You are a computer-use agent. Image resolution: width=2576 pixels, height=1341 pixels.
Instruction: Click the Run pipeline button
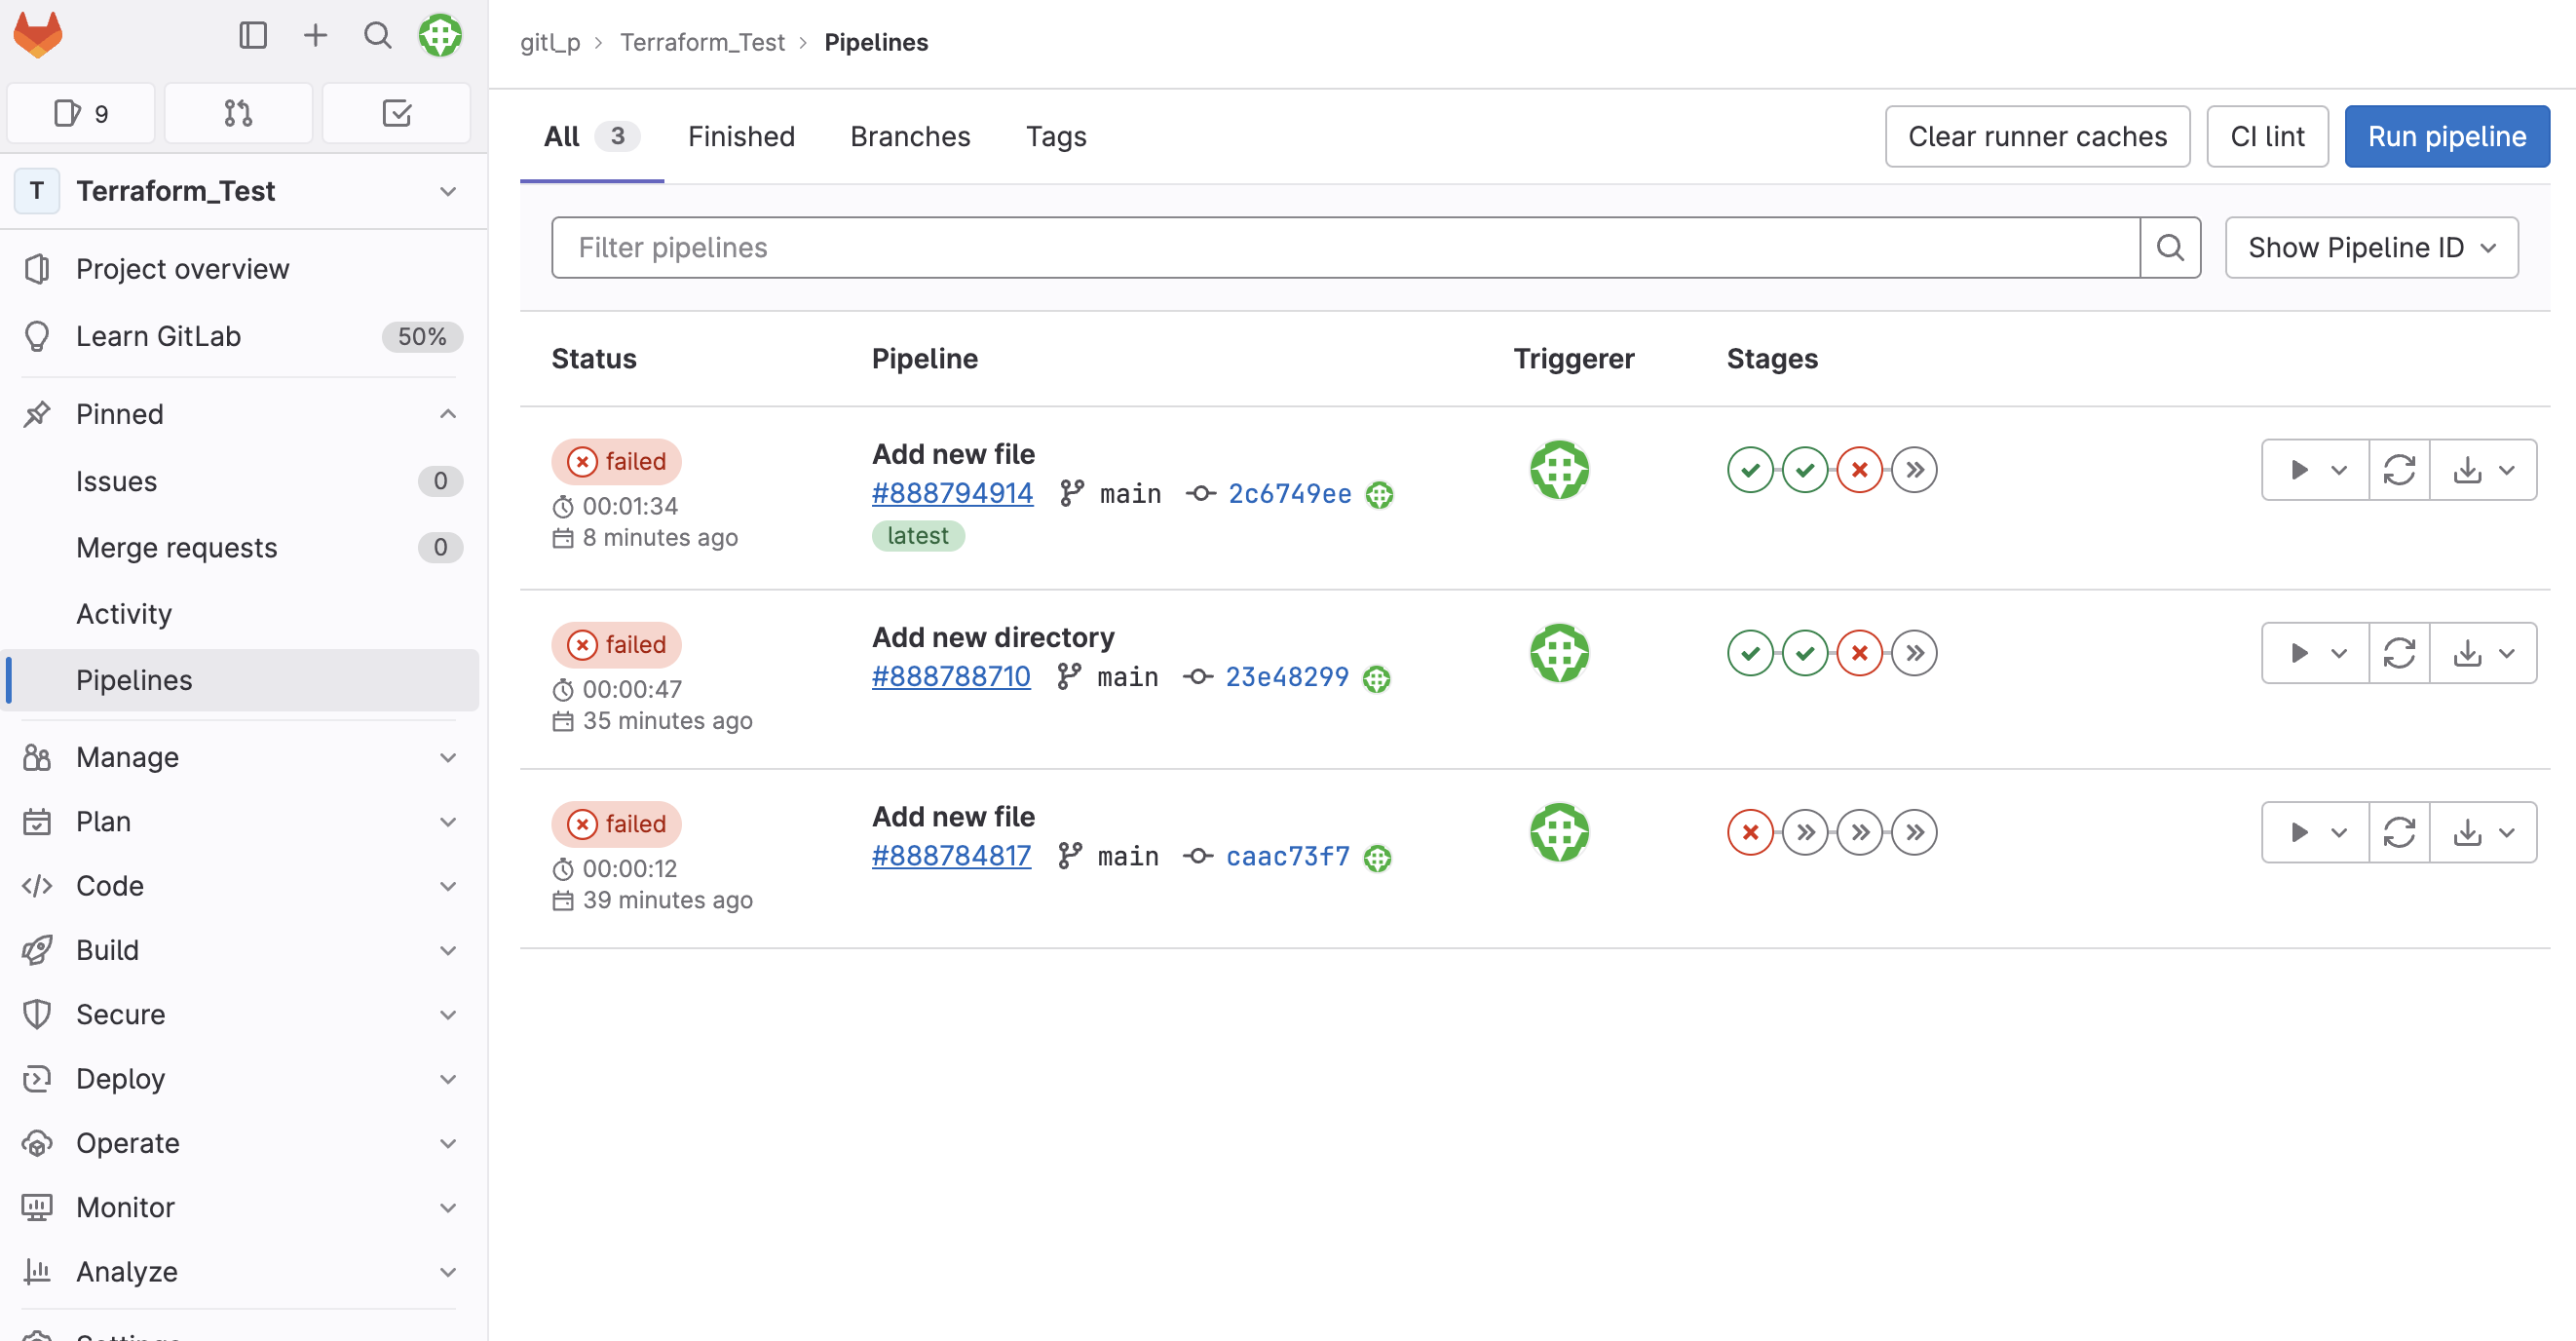pyautogui.click(x=2447, y=136)
